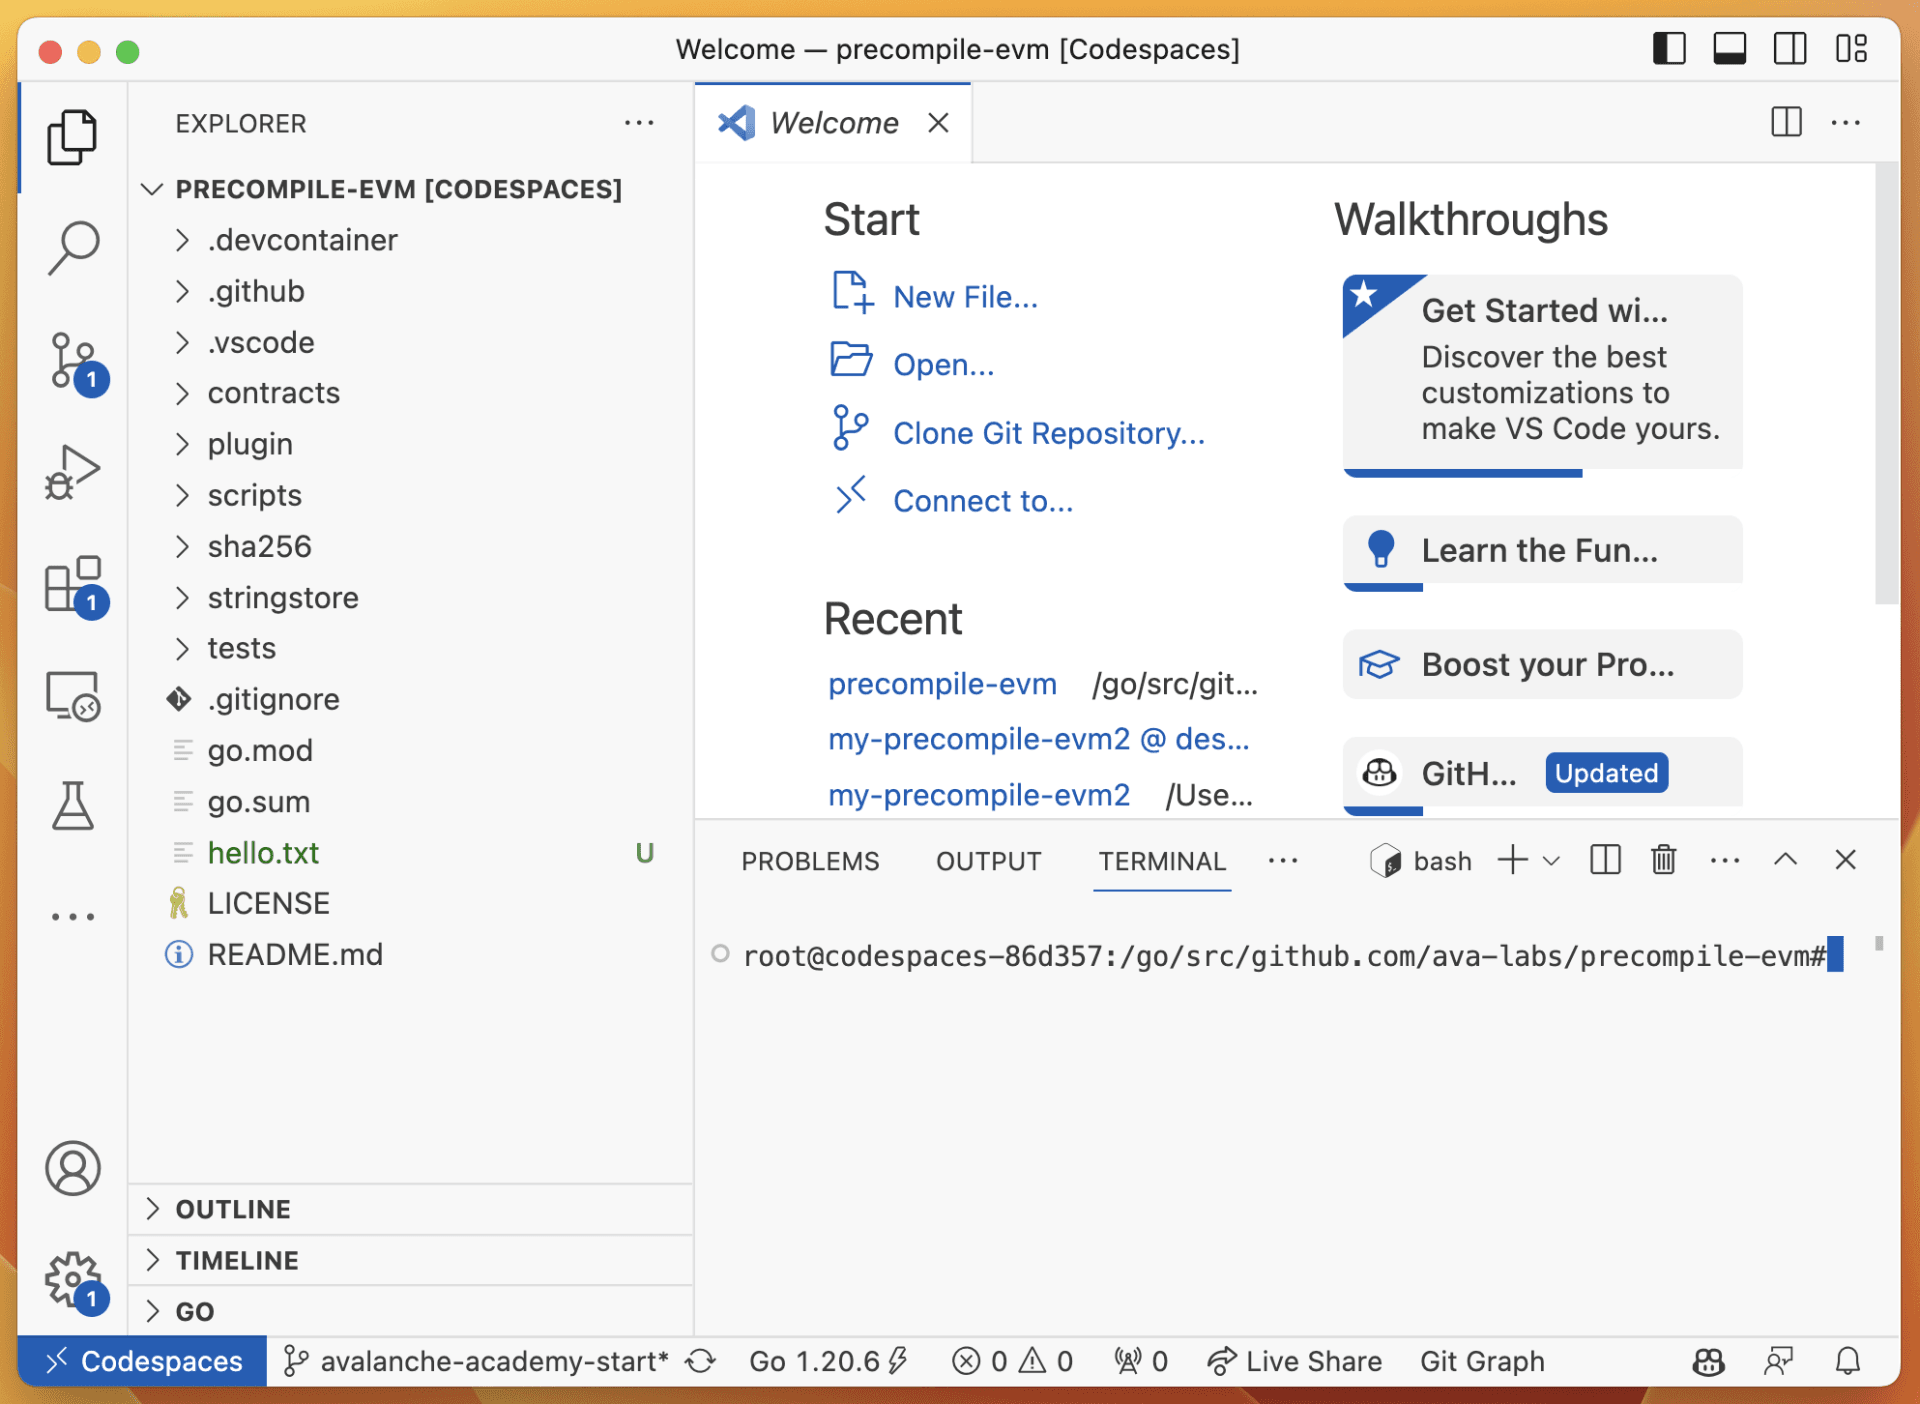Click the Welcome page vertical scrollbar
This screenshot has height=1404, width=1920.
tap(1886, 385)
